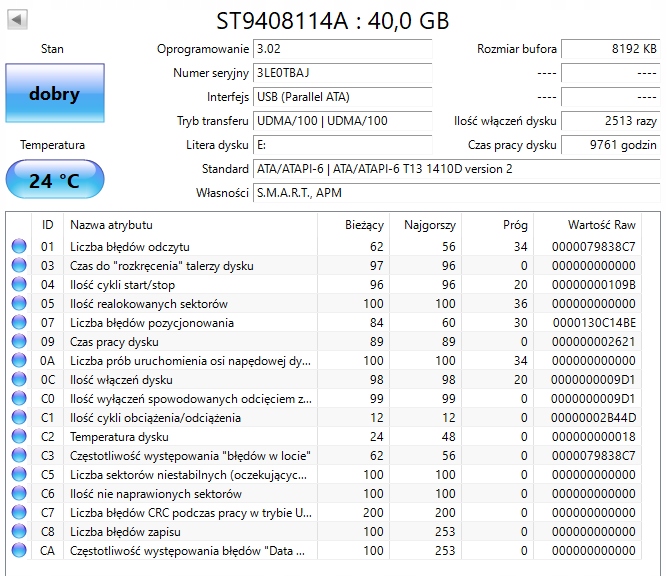667x576 pixels.
Task: Click the title ST9408114A : 40,0 GB
Action: tap(333, 20)
